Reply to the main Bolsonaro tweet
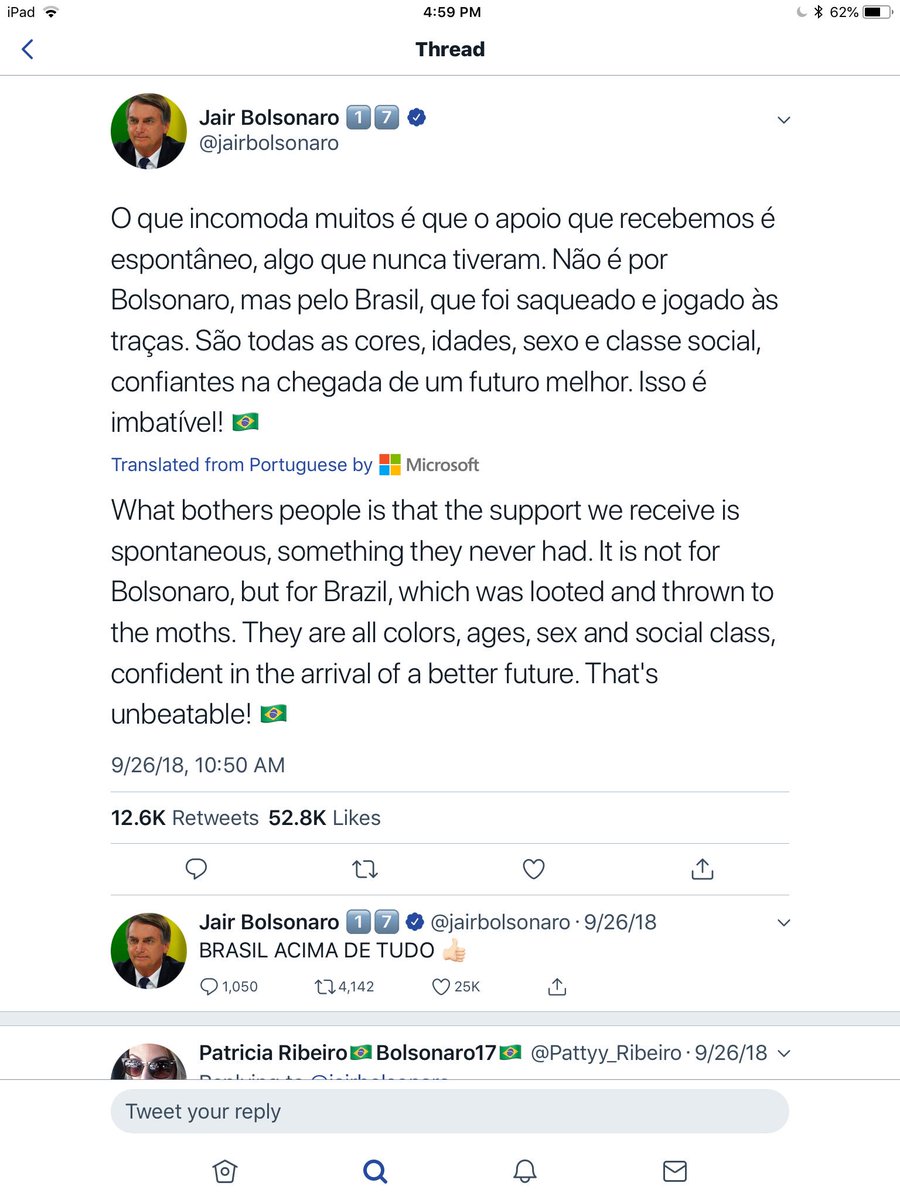 197,869
